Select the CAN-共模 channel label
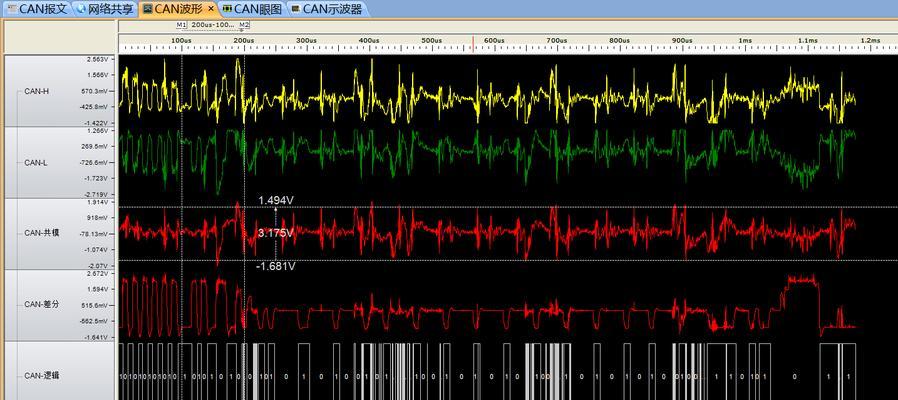 (40, 233)
